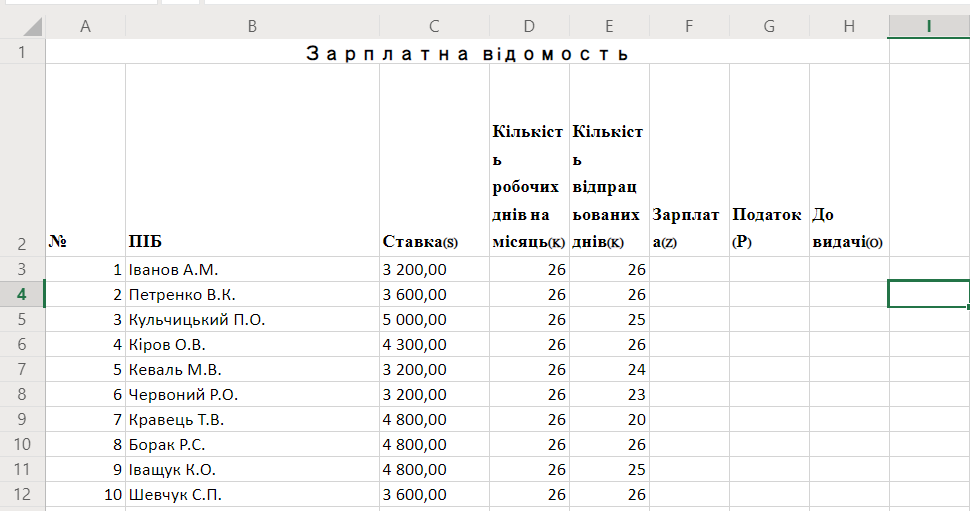Image resolution: width=970 pixels, height=511 pixels.
Task: Click the Податок (P) header cell
Action: (769, 160)
